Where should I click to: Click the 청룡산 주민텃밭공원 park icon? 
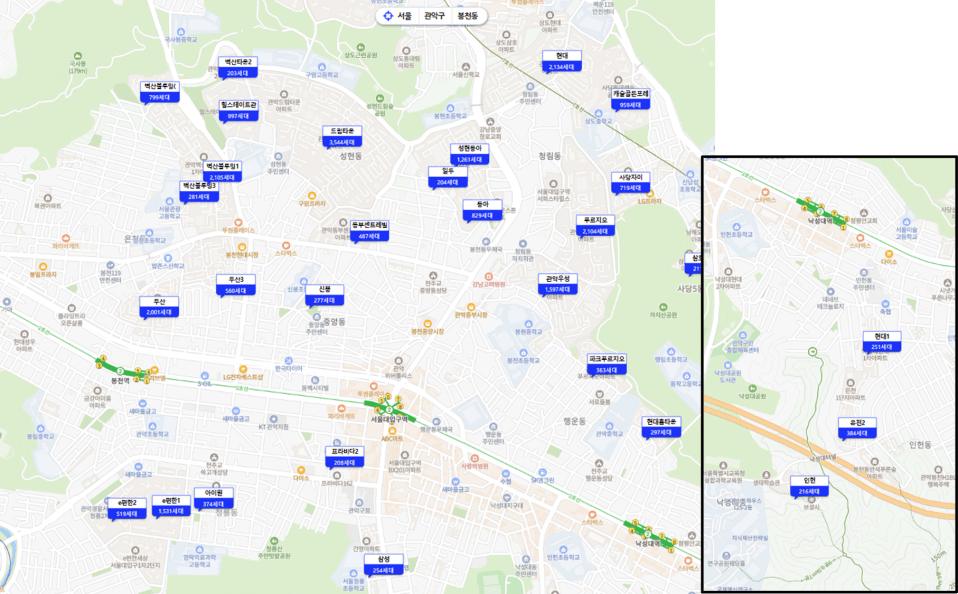coord(273,541)
